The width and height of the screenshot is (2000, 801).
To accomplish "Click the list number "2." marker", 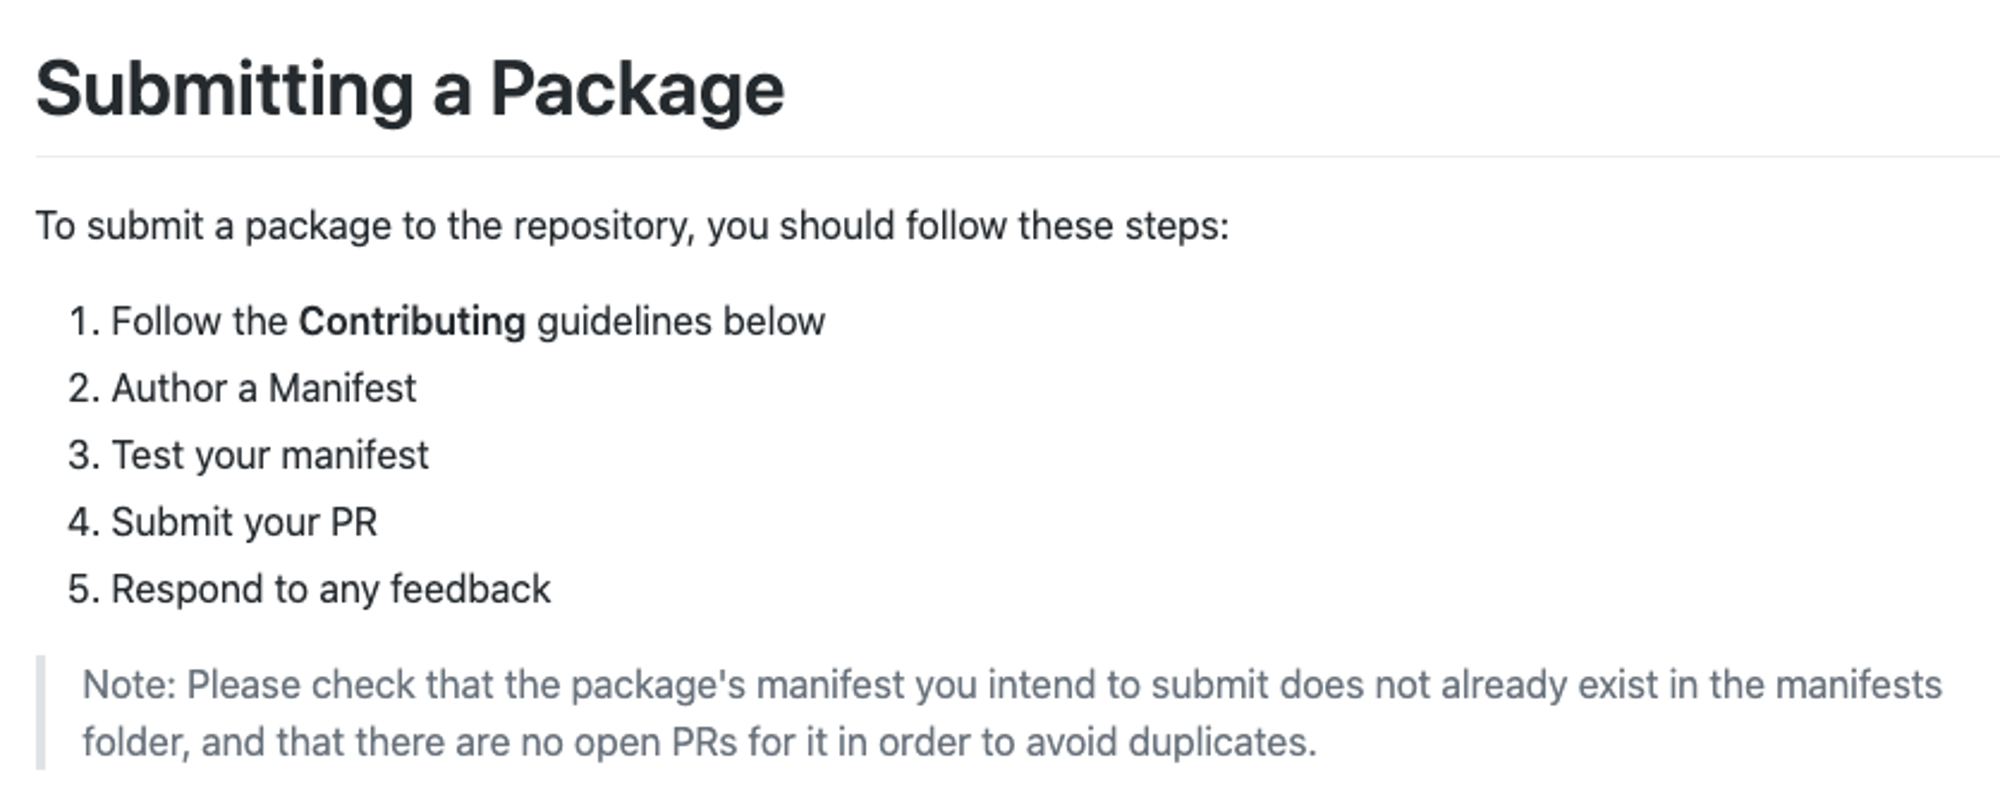I will click(x=84, y=388).
